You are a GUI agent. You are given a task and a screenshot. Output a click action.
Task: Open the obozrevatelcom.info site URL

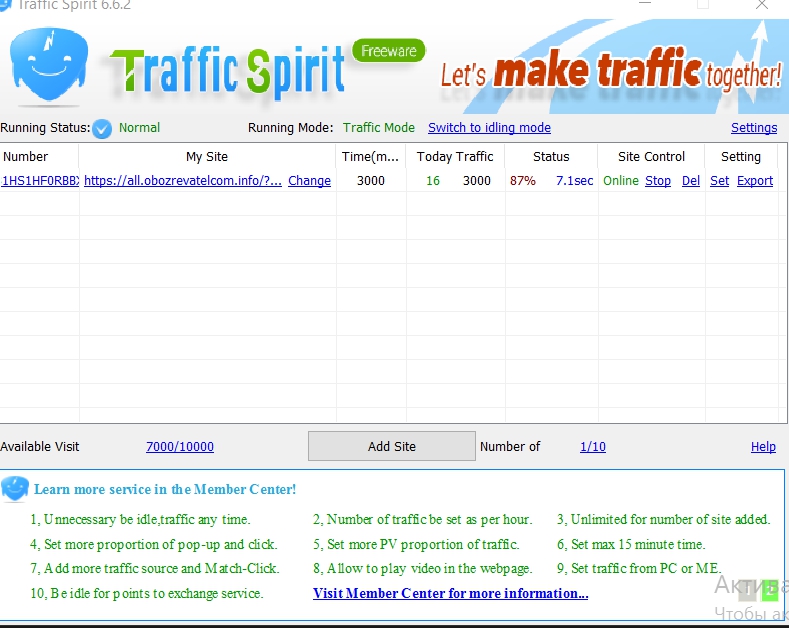tap(183, 181)
